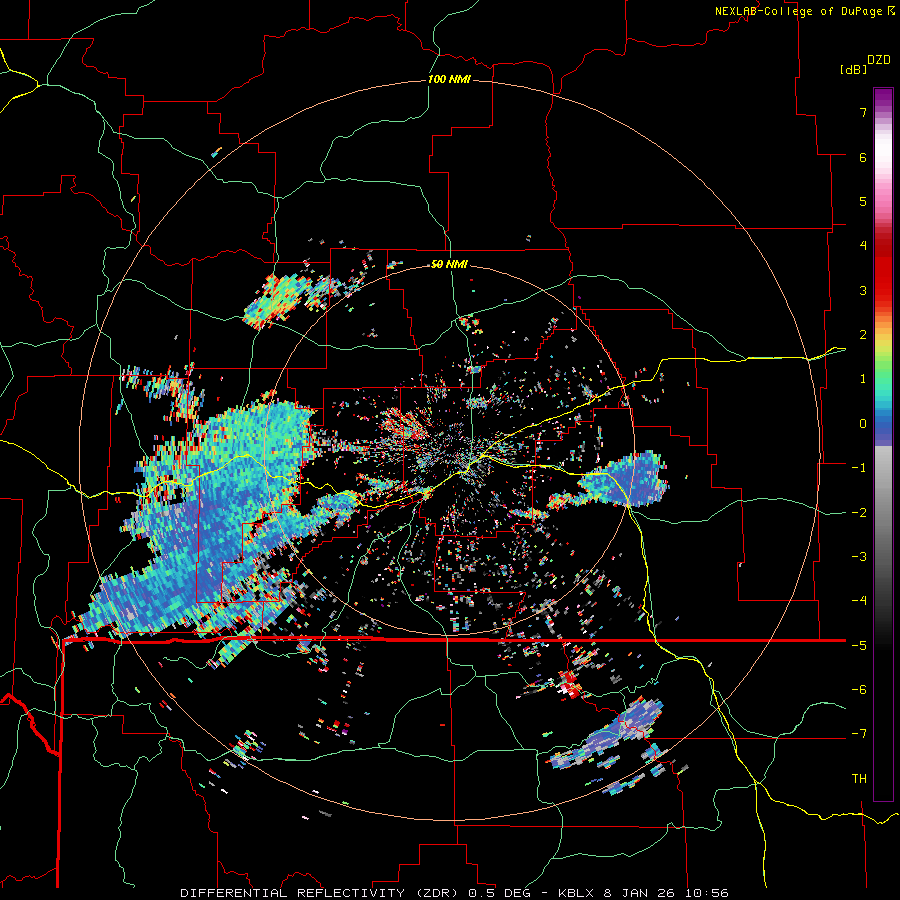Image resolution: width=900 pixels, height=900 pixels.
Task: Click the 1 value on the dB scale
Action: coord(863,379)
